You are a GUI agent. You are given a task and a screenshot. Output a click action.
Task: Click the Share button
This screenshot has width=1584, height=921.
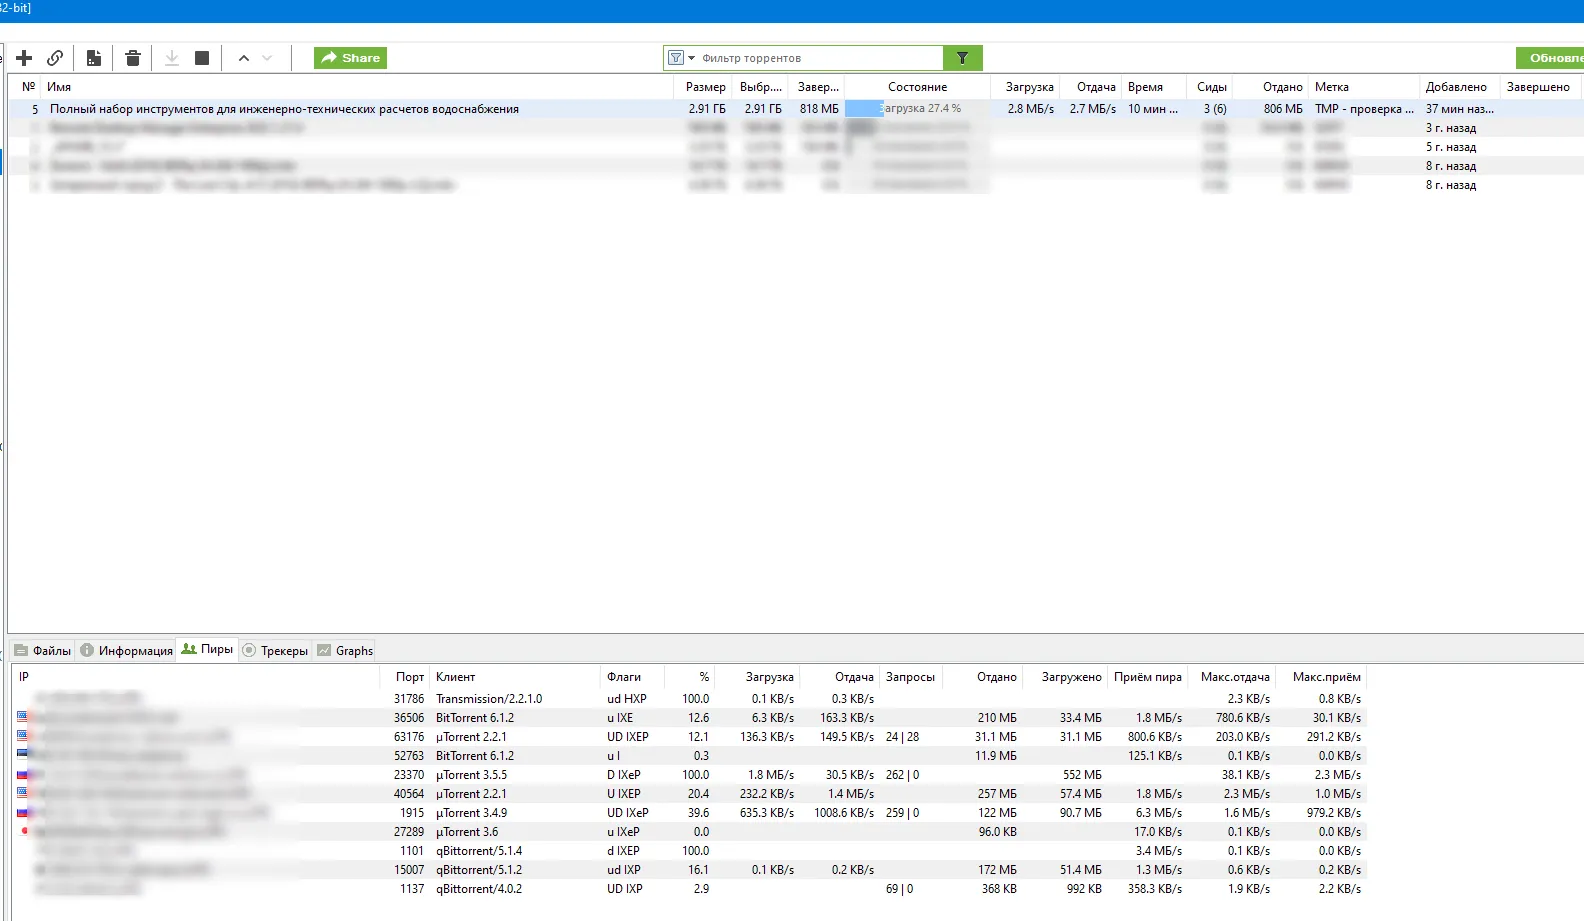coord(350,58)
